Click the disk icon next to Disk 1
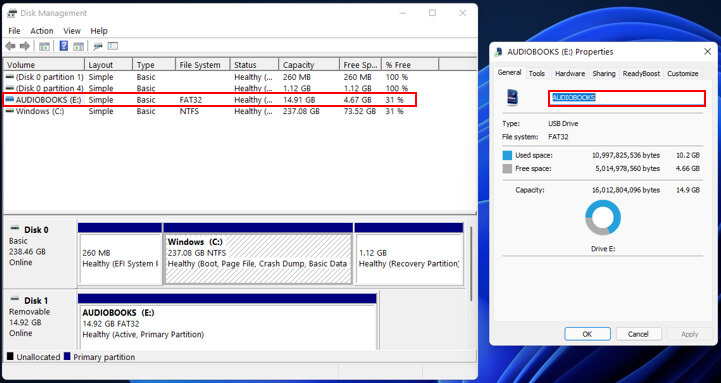The width and height of the screenshot is (721, 383). pos(15,299)
